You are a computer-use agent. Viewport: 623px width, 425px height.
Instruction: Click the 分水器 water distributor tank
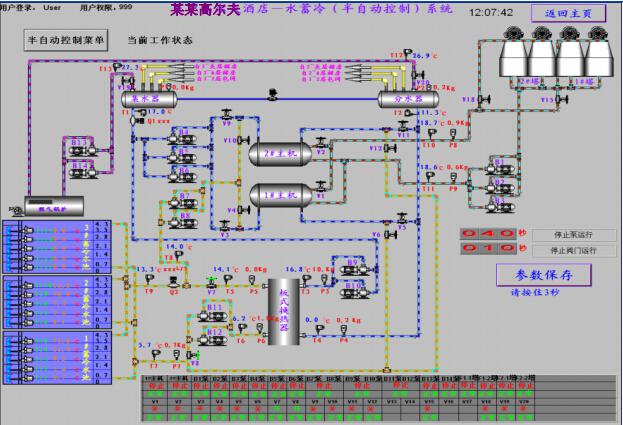tap(408, 99)
